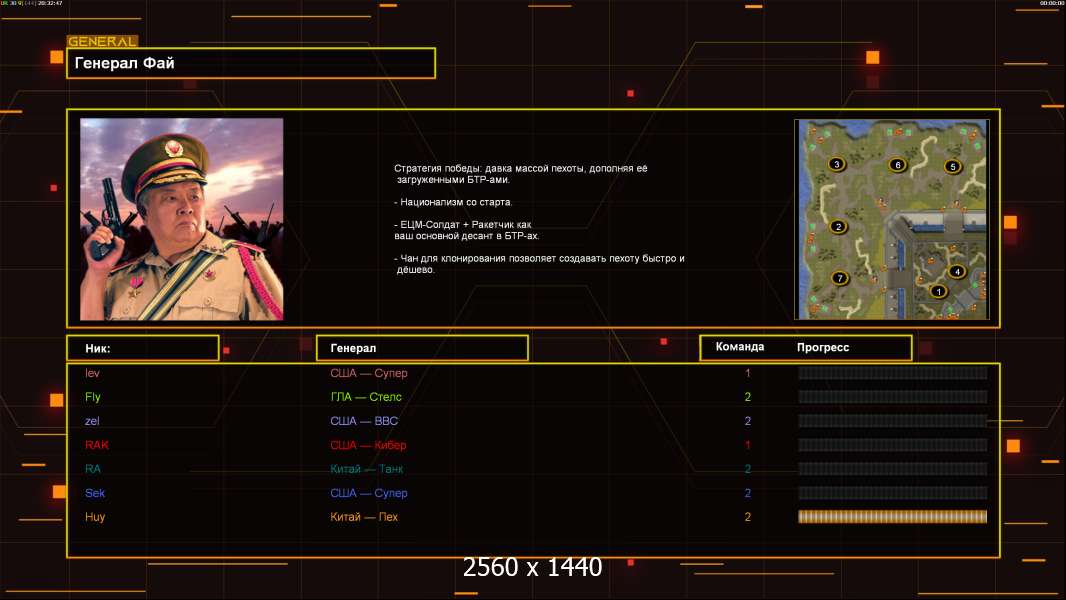Click the ГЛА — Стелс general entry
The height and width of the screenshot is (600, 1066).
[x=366, y=397]
